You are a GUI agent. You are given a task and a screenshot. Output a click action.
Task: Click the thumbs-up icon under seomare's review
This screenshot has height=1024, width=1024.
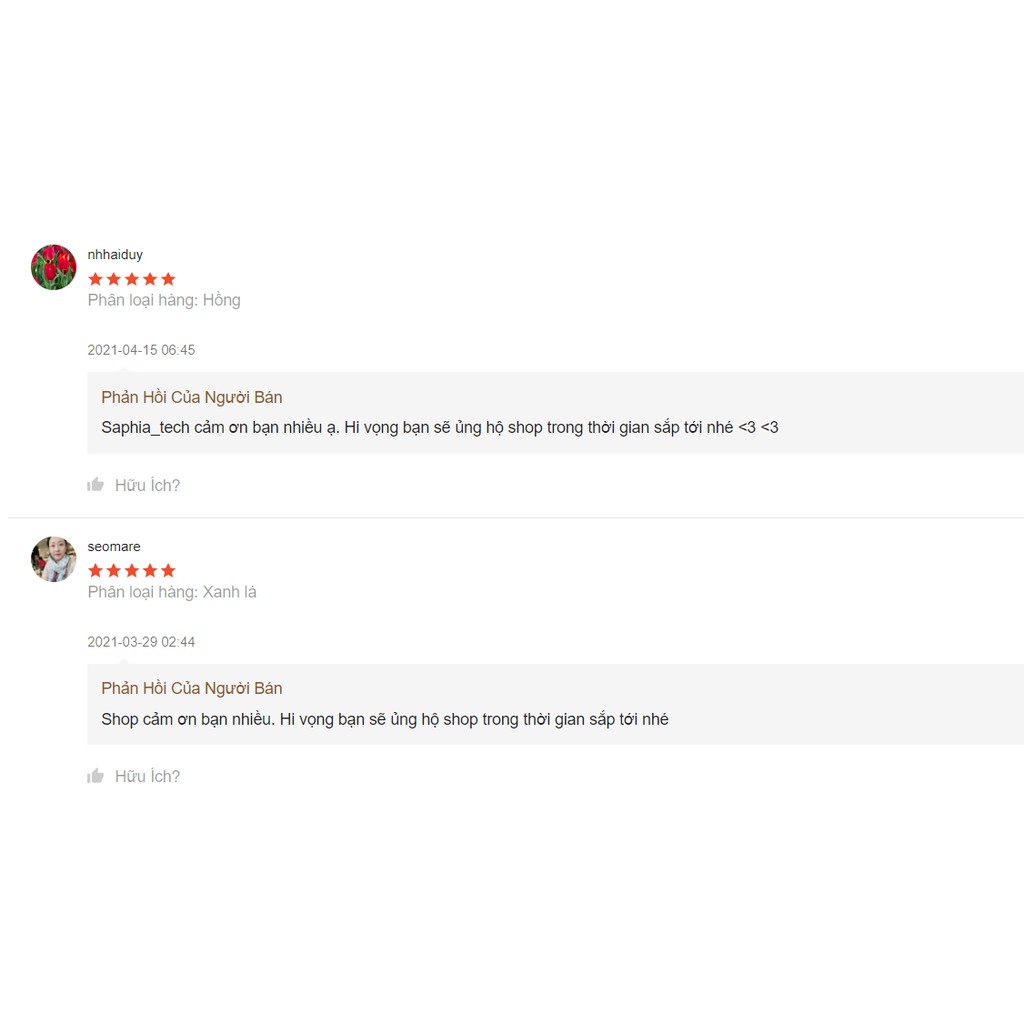pos(96,776)
